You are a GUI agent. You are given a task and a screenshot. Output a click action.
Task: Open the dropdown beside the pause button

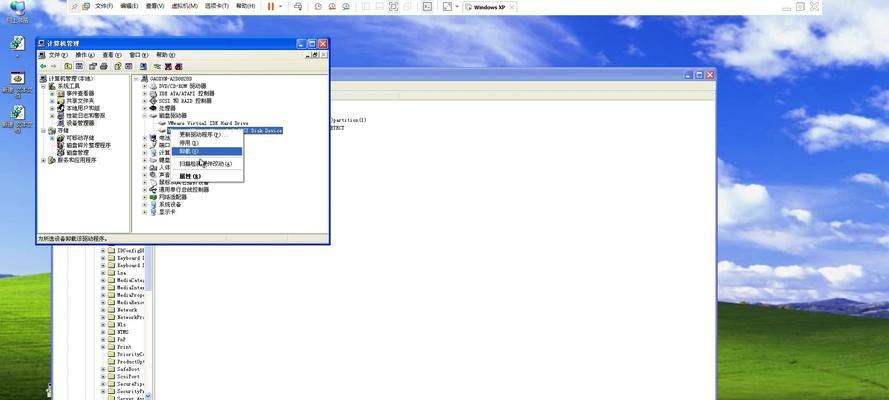(281, 6)
